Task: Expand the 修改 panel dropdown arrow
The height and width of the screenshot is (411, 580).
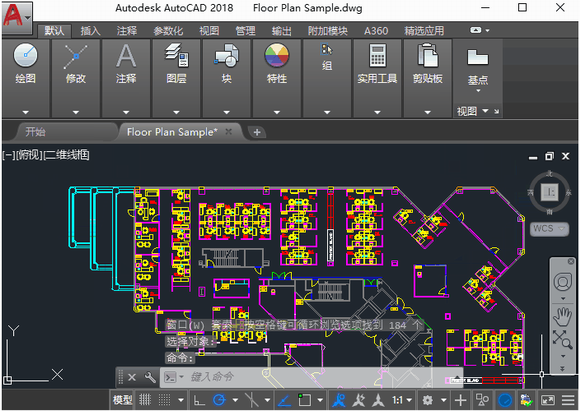Action: (x=76, y=112)
